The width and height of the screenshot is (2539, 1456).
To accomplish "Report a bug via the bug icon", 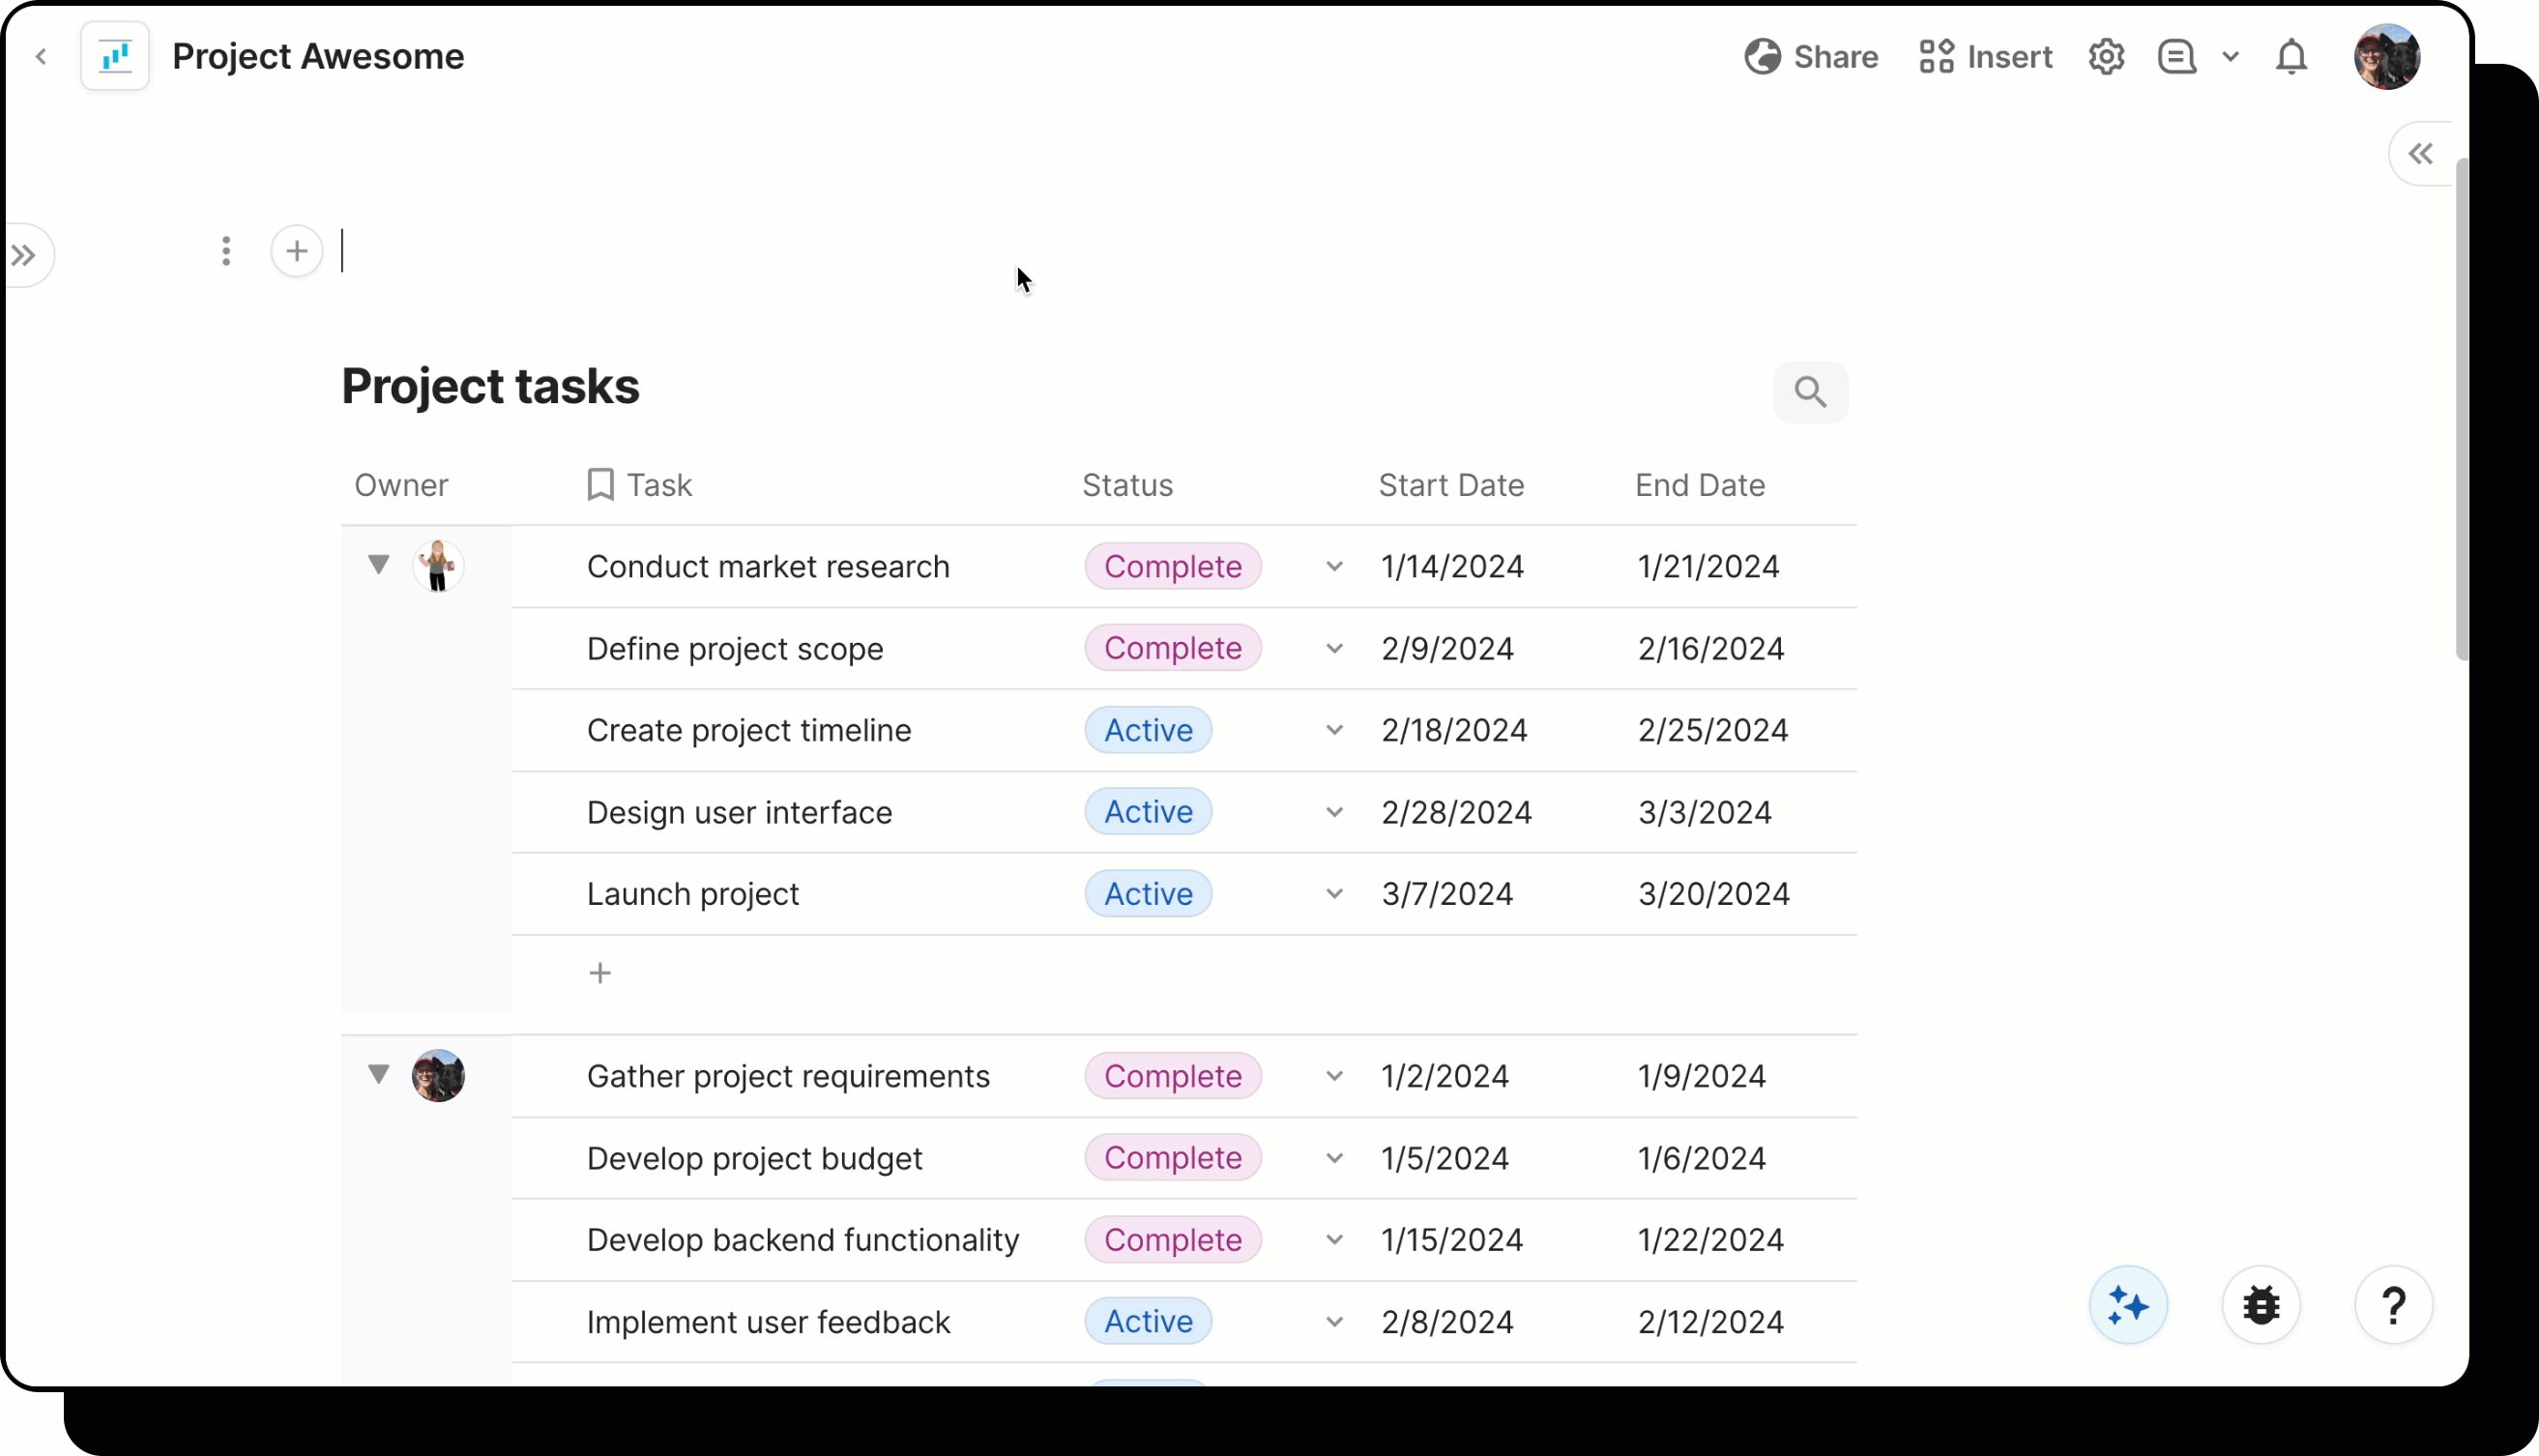I will pyautogui.click(x=2261, y=1305).
